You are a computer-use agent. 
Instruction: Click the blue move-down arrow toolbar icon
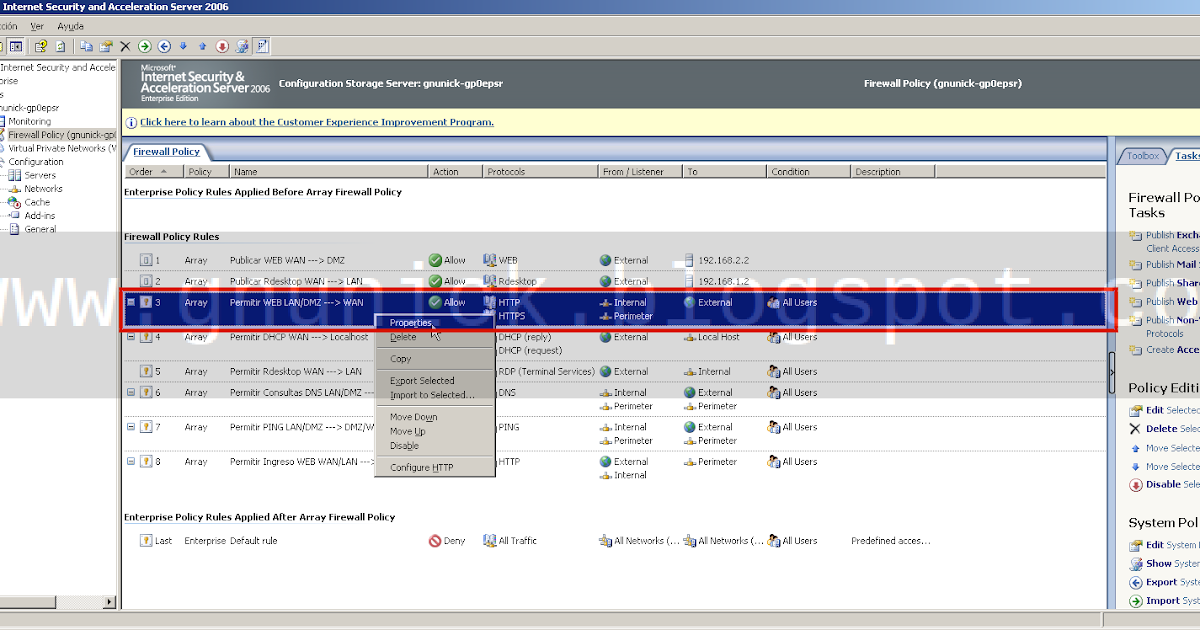(183, 46)
